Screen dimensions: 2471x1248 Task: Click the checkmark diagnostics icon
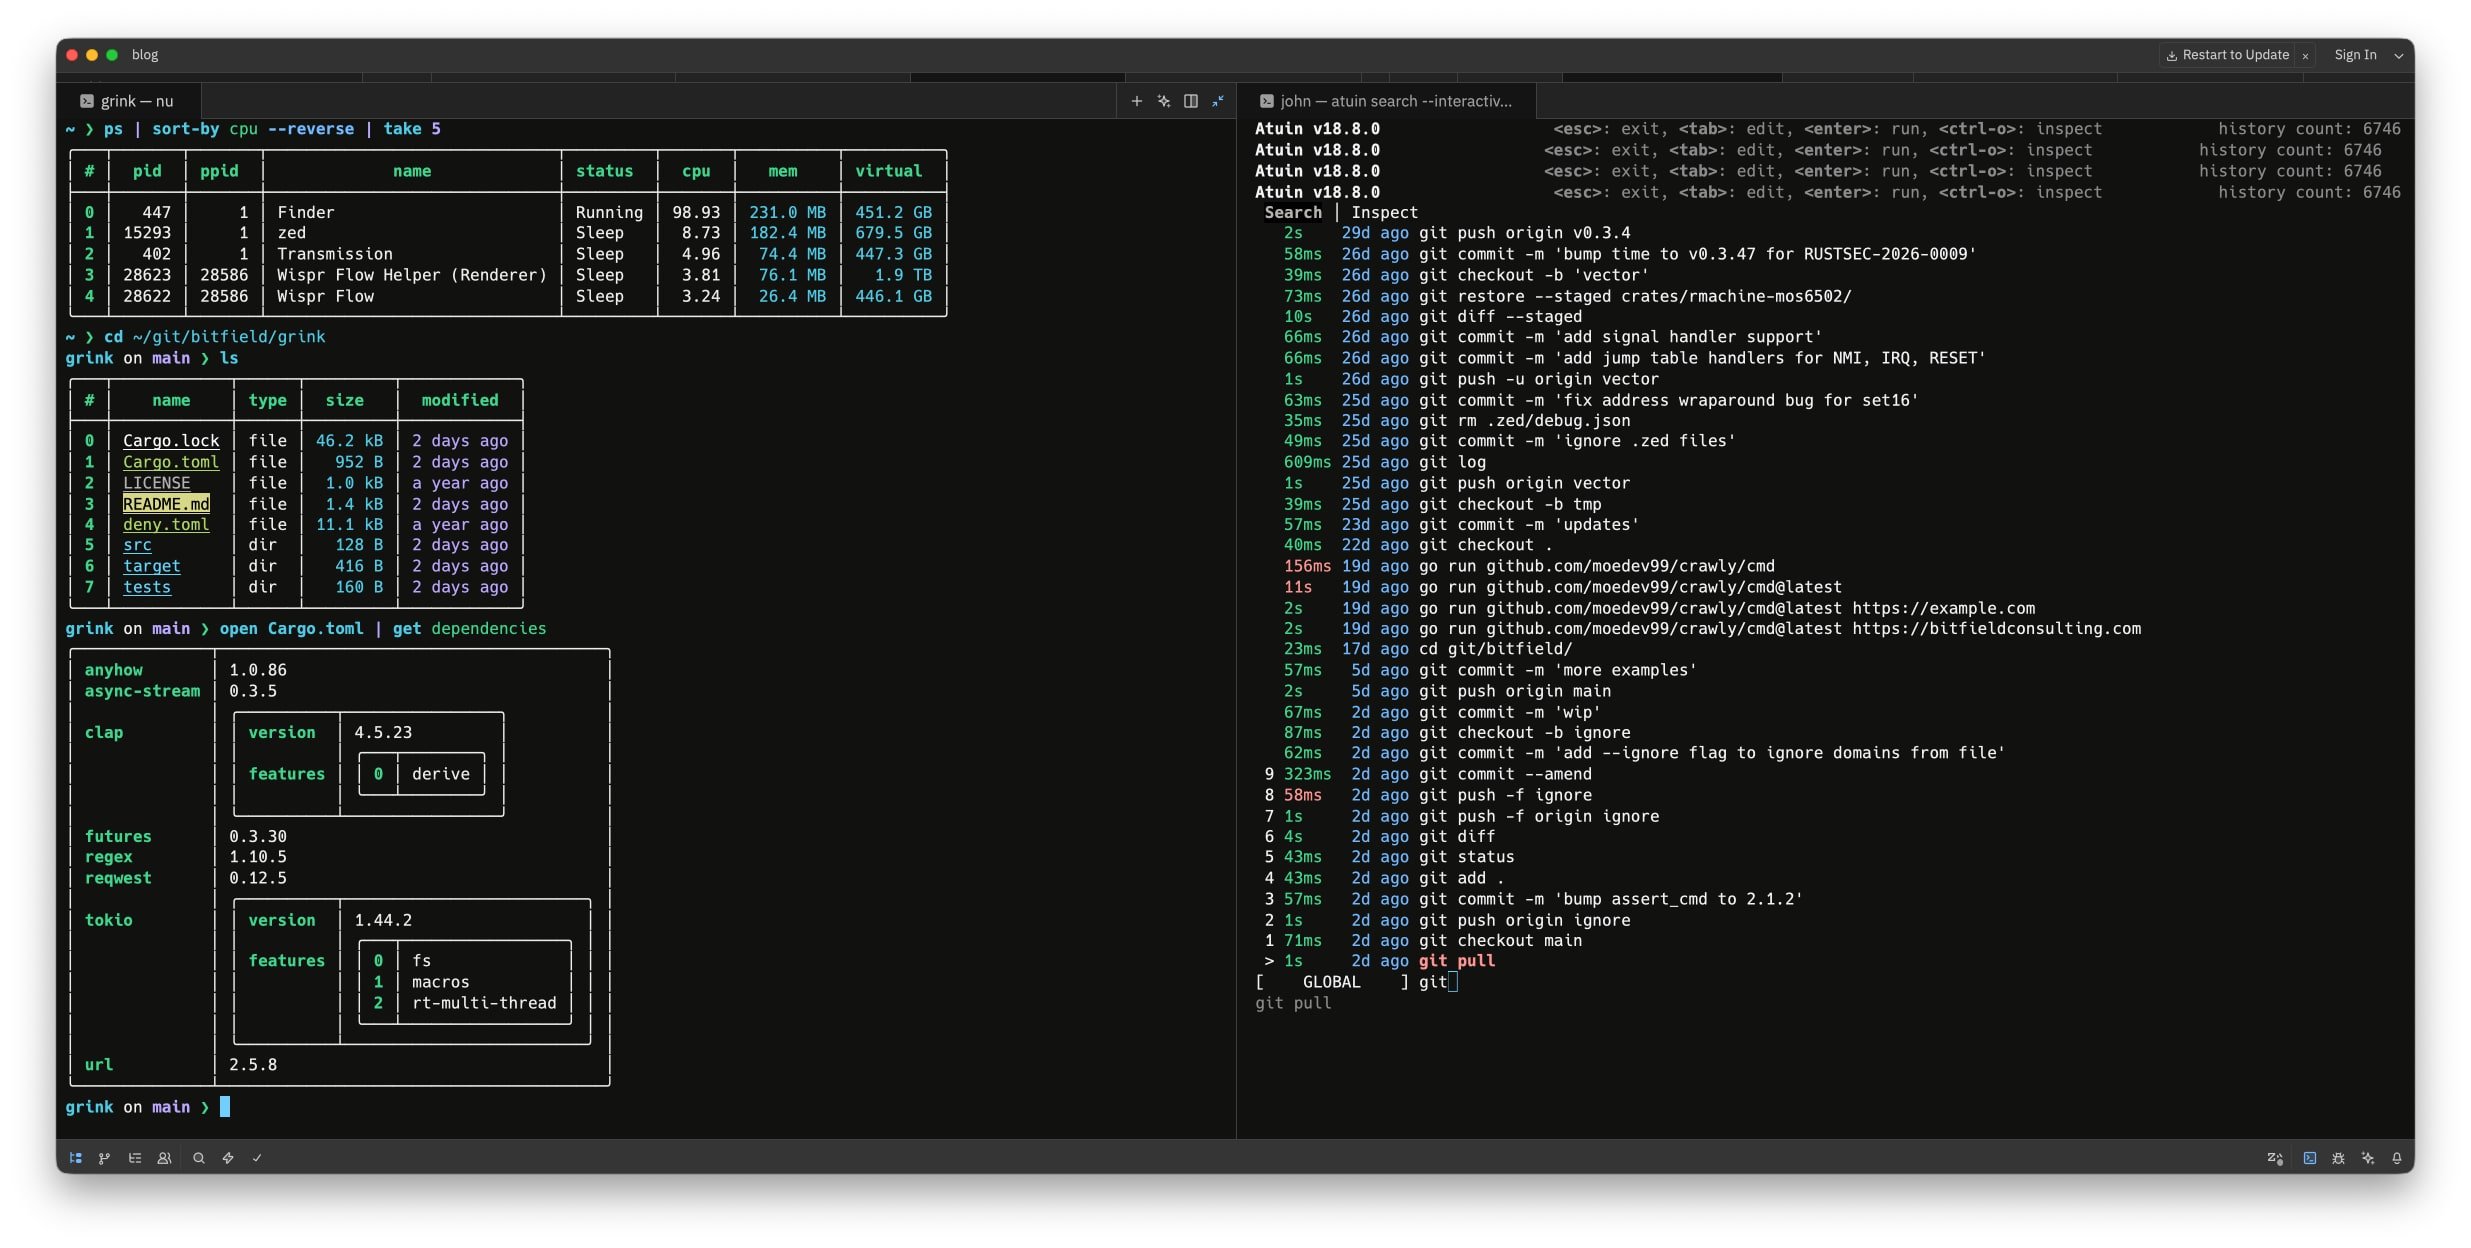point(257,1158)
